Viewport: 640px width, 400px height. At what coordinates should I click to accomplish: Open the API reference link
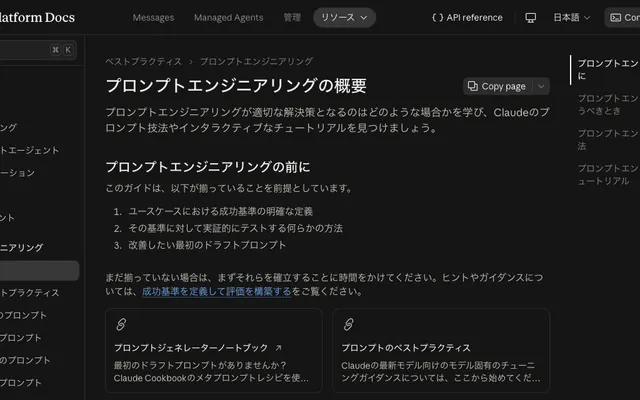coord(467,18)
